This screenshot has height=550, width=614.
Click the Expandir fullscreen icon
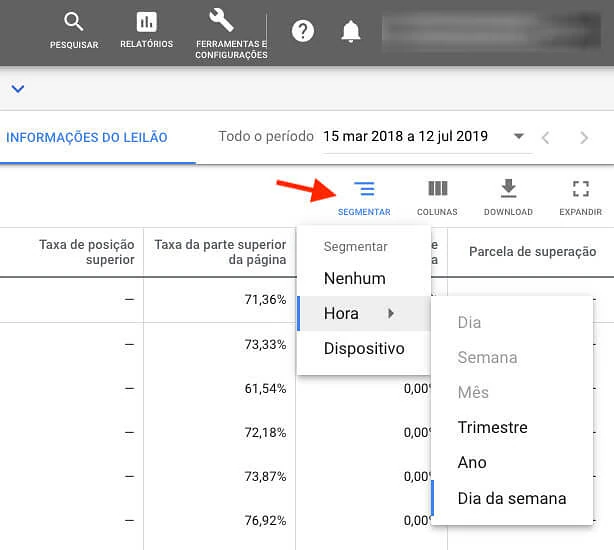point(581,189)
